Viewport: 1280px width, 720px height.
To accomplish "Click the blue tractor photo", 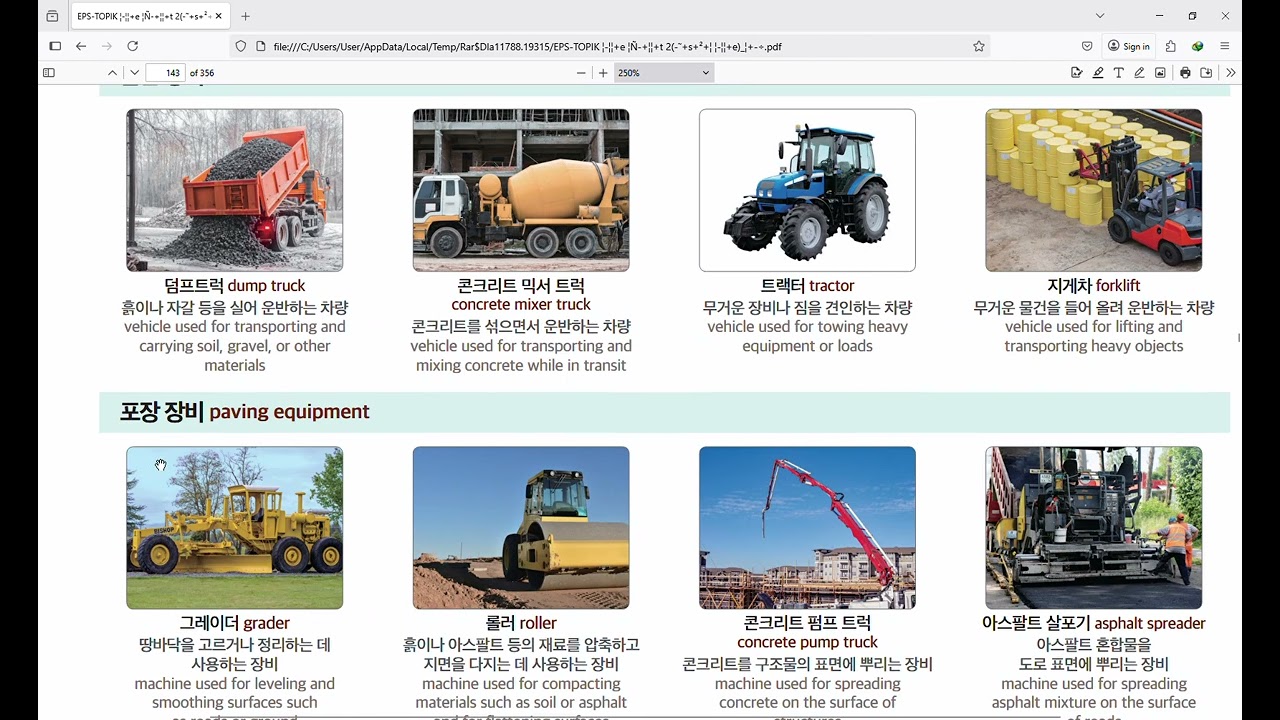I will (807, 190).
